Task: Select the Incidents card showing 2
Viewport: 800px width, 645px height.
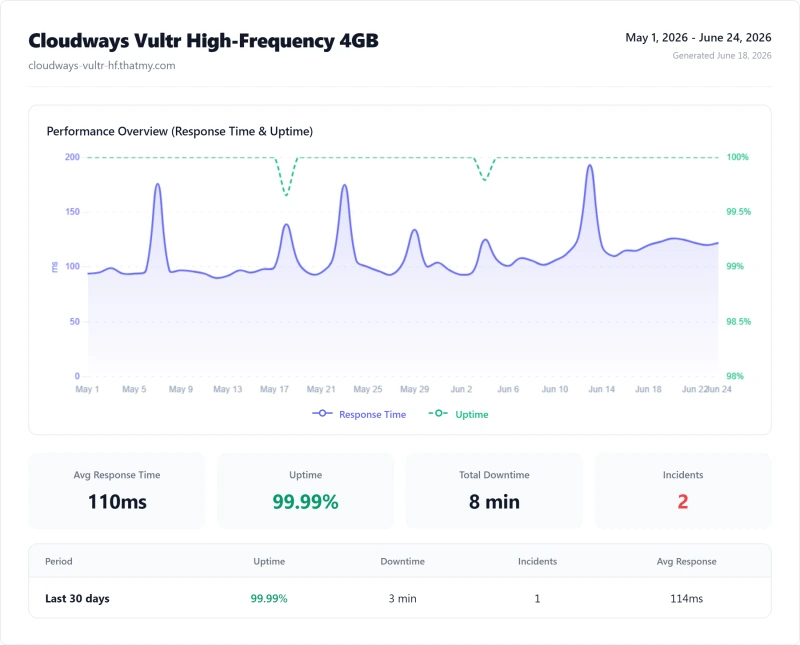Action: pyautogui.click(x=683, y=491)
